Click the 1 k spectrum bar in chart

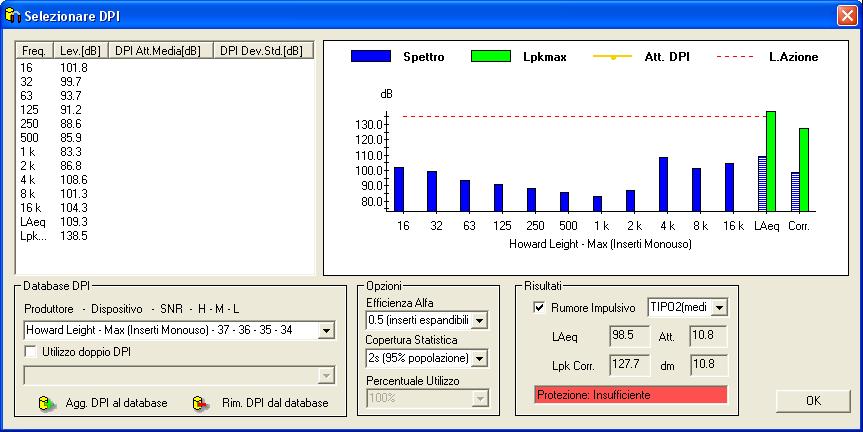click(597, 204)
